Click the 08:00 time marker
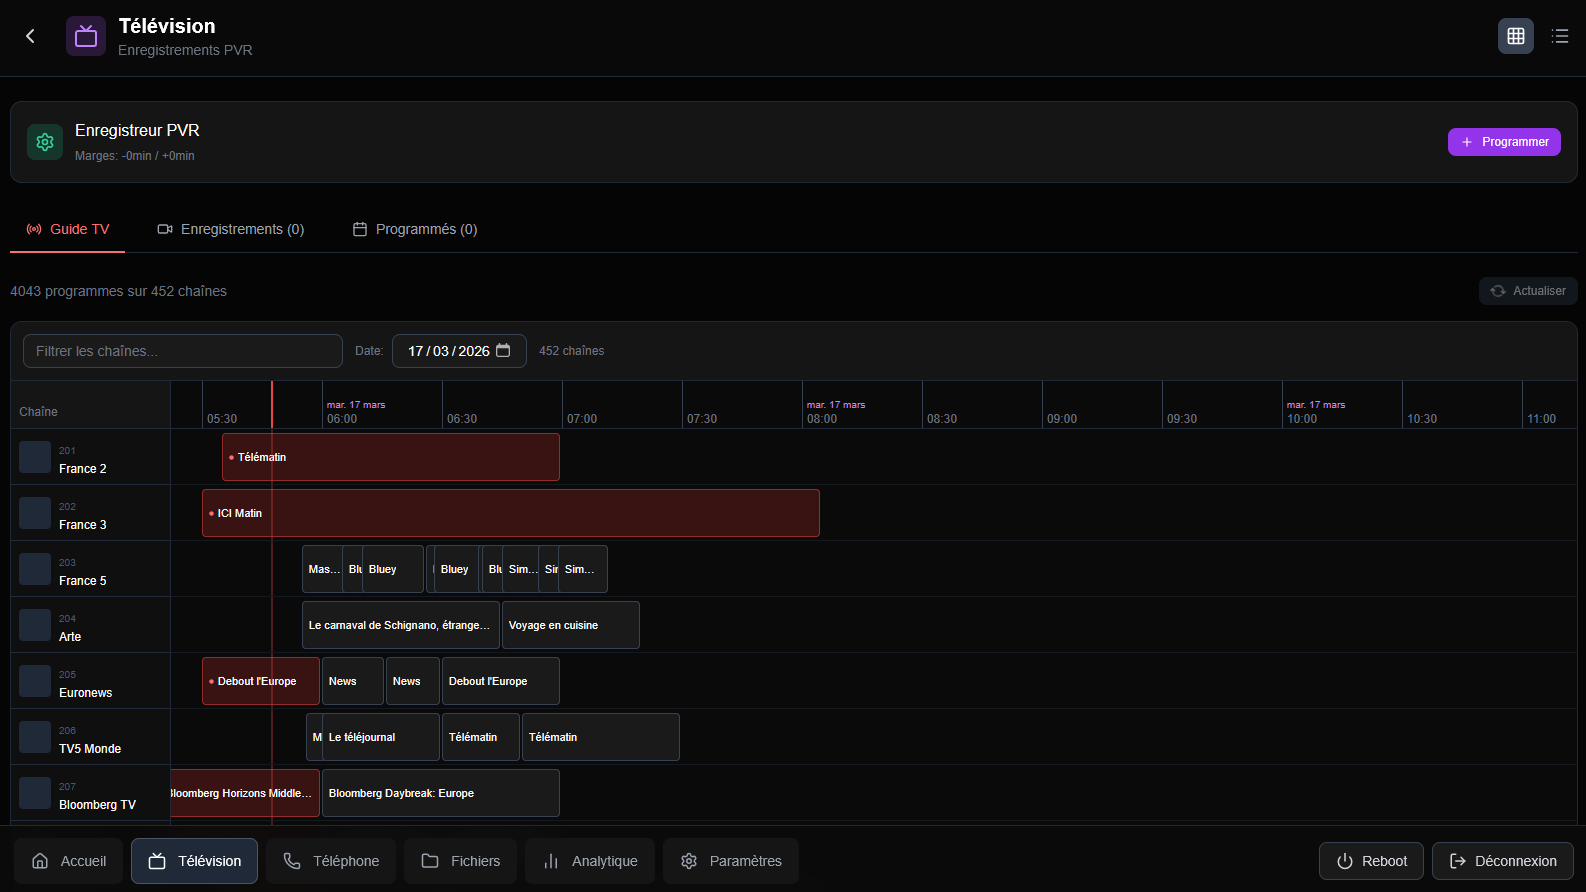1586x892 pixels. (822, 419)
